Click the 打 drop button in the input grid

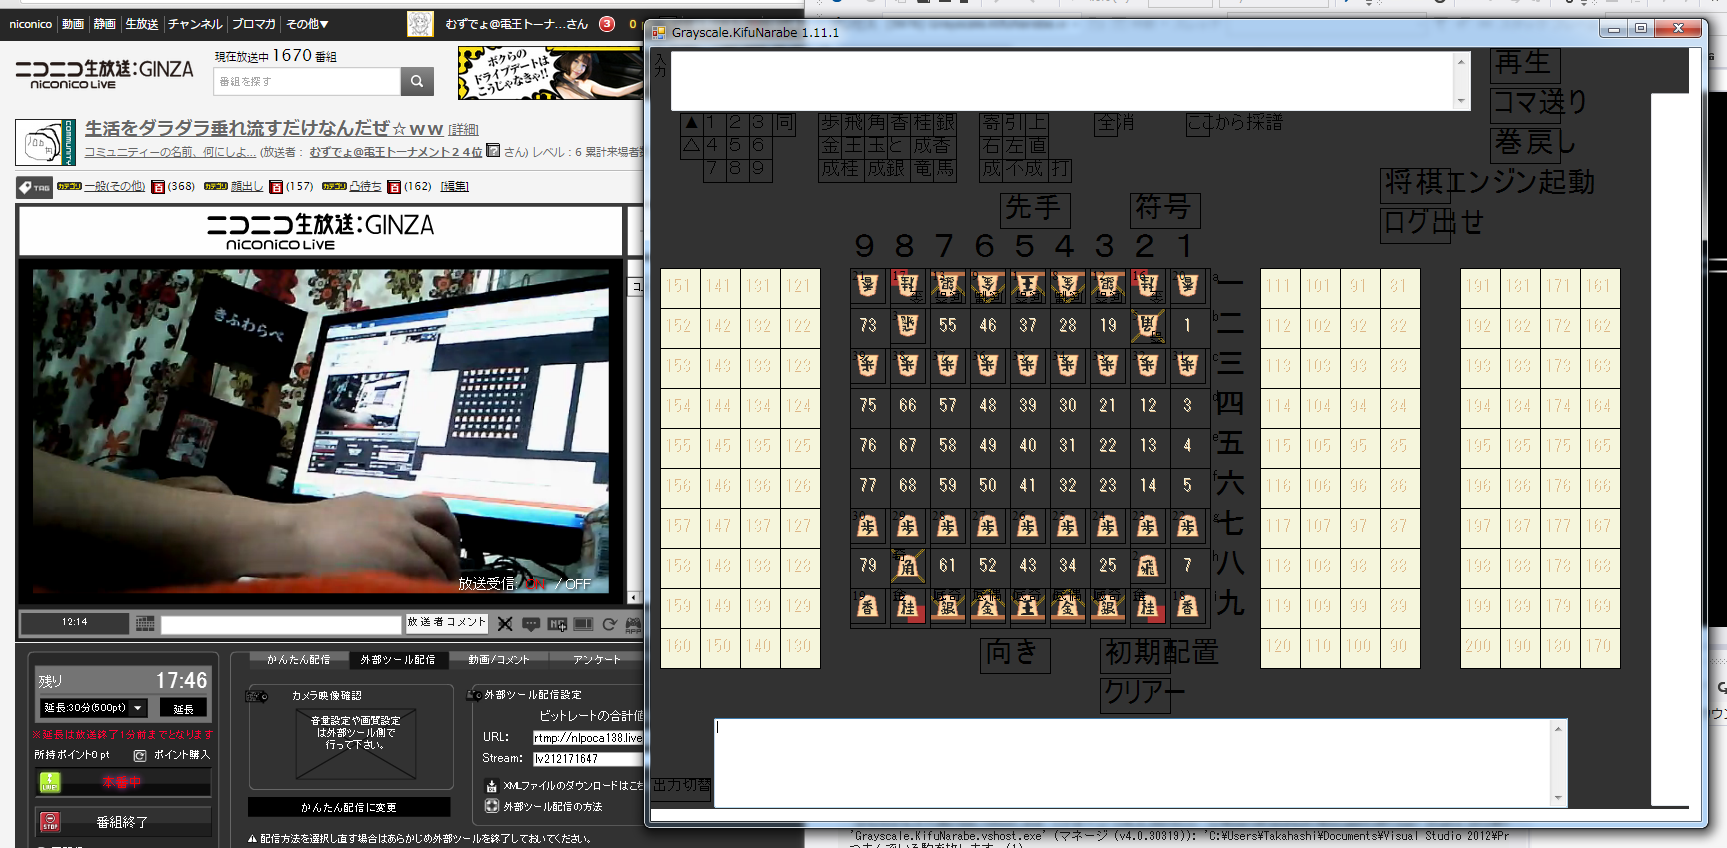1060,169
